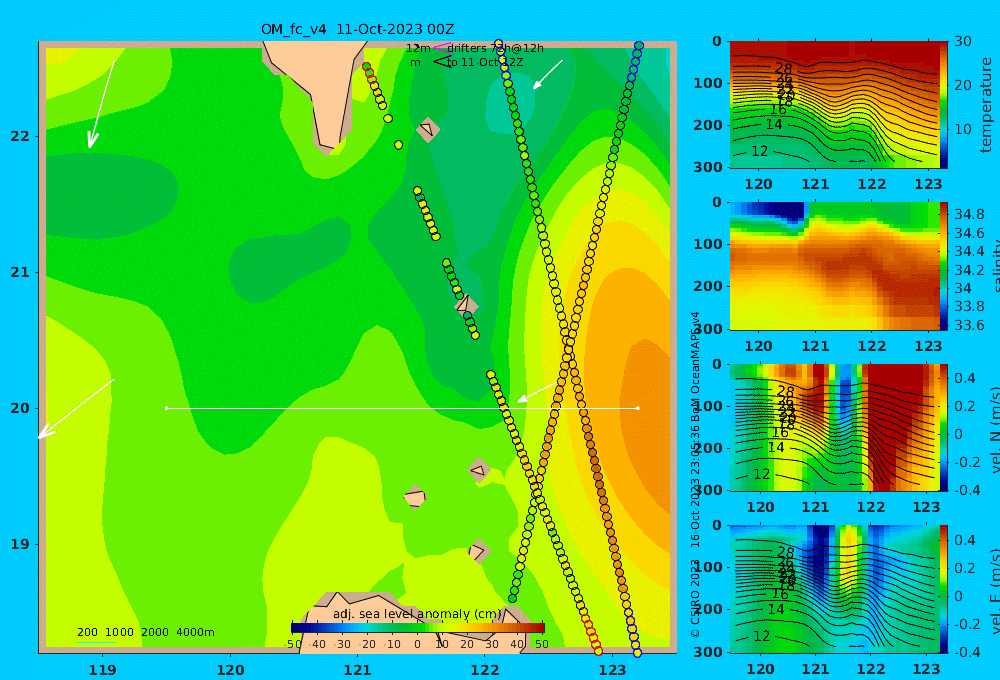Open the northward velocity section panel
This screenshot has height=680, width=1000.
coord(834,427)
